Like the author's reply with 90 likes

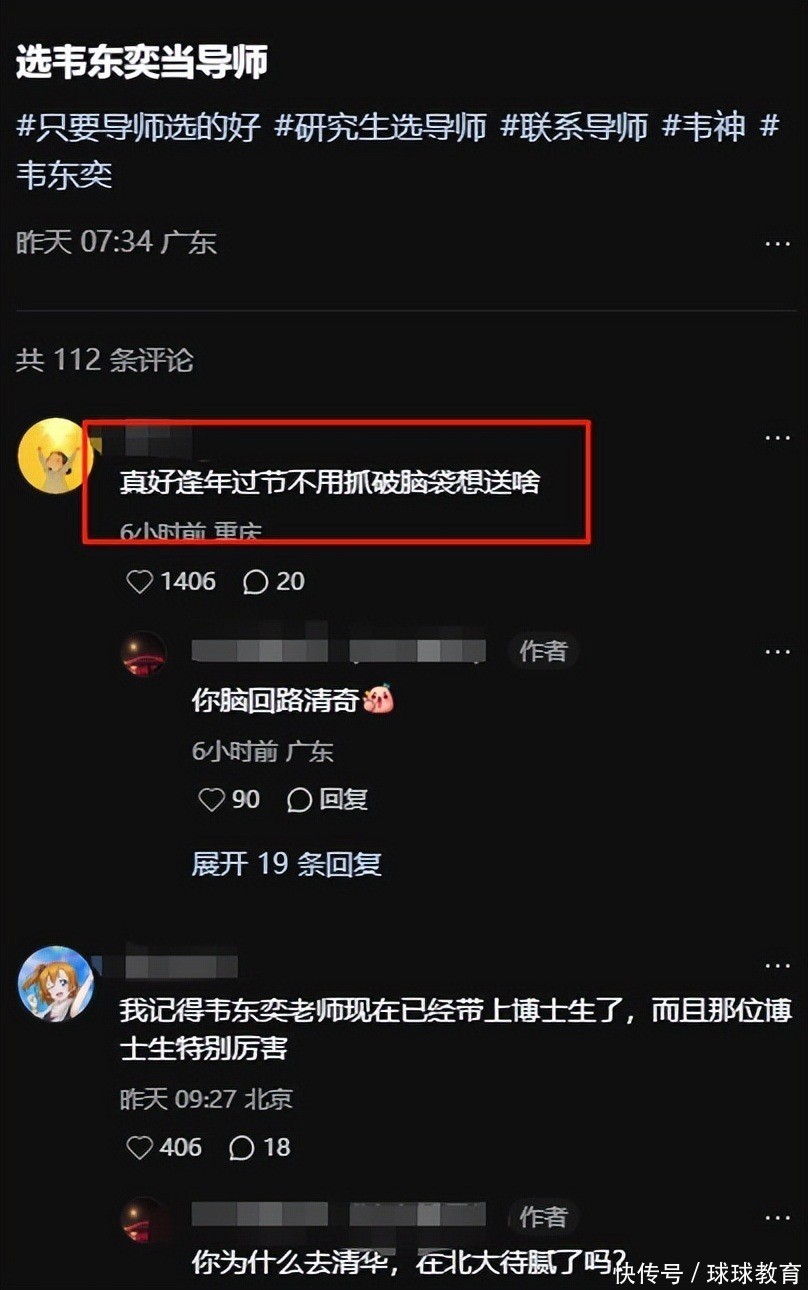[211, 800]
